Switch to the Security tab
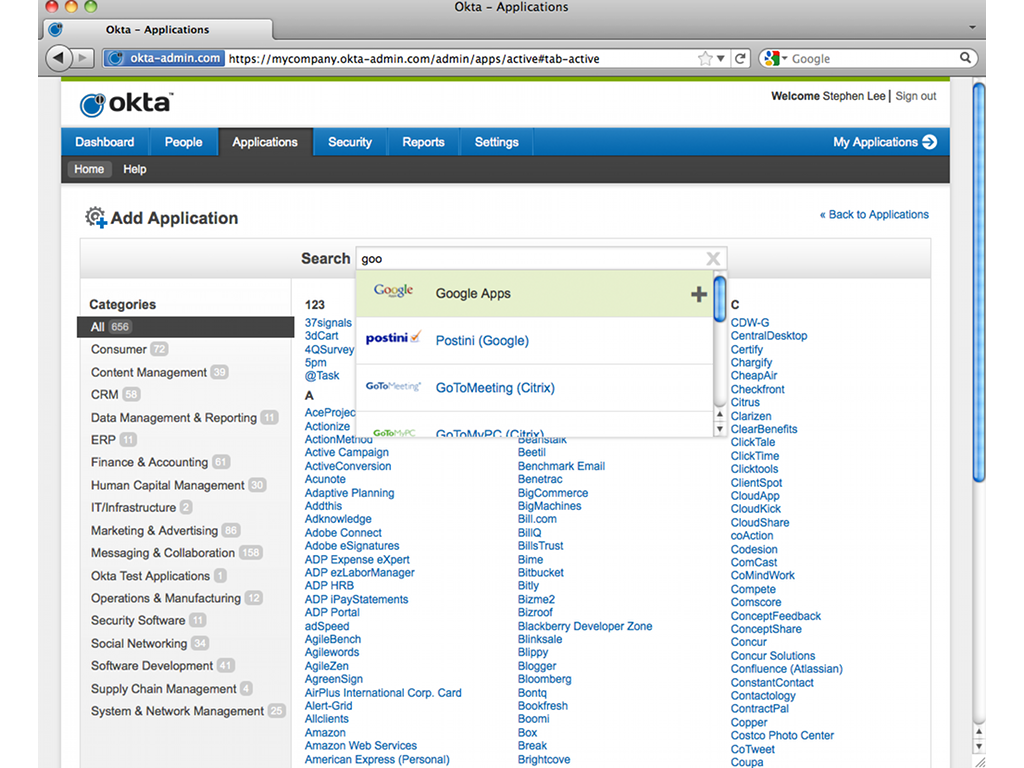This screenshot has width=1024, height=768. (350, 142)
